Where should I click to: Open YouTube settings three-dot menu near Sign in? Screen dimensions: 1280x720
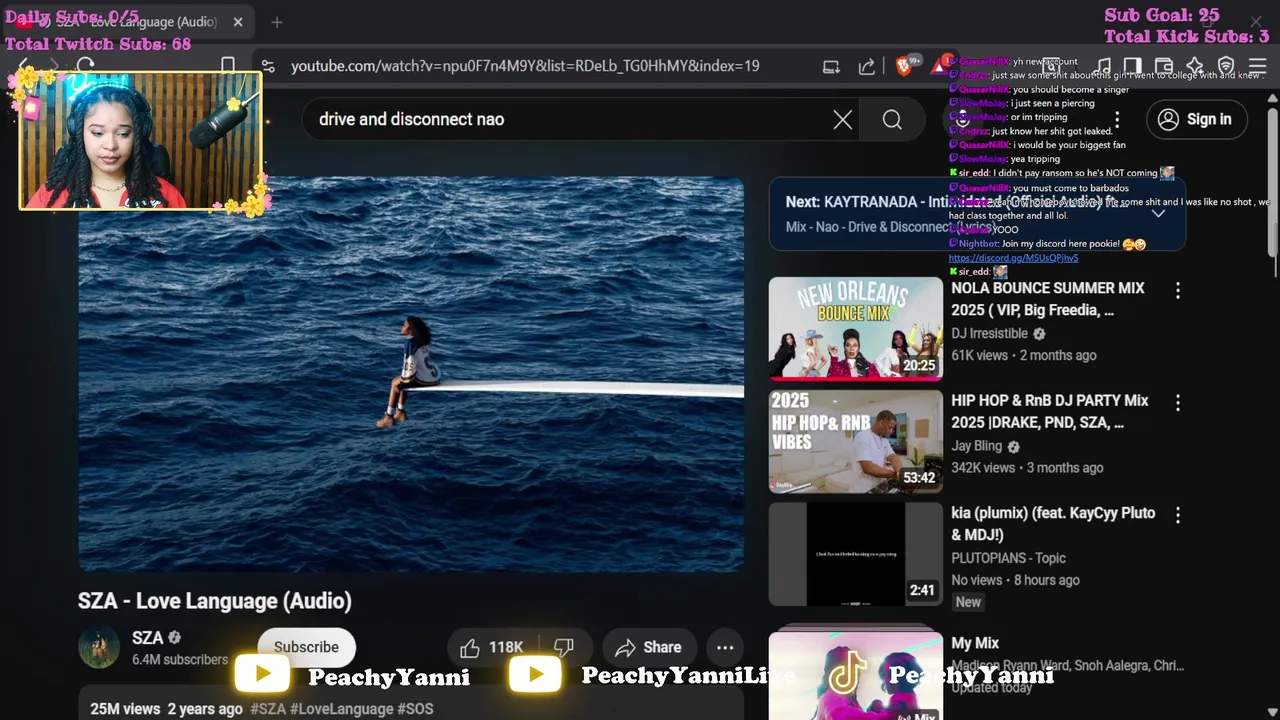pyautogui.click(x=1117, y=120)
